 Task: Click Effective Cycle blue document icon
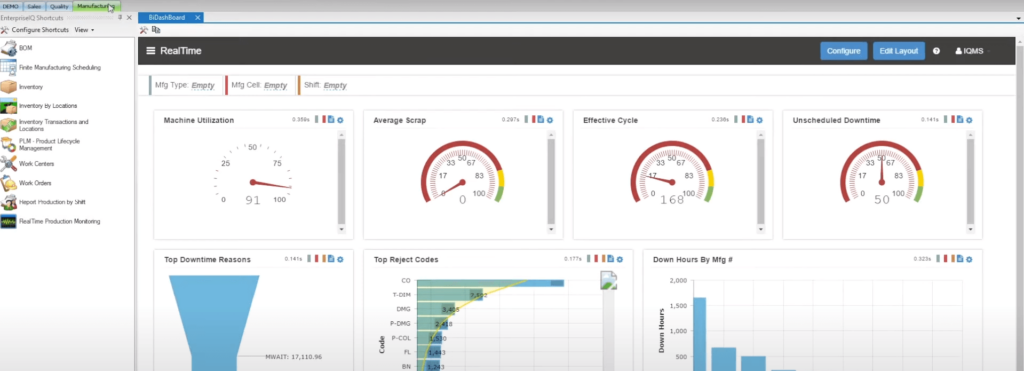point(750,120)
